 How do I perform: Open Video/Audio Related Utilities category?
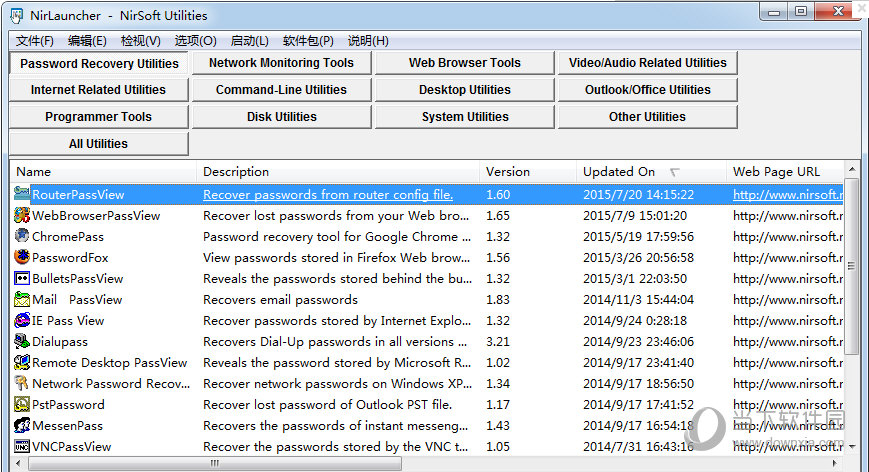tap(647, 63)
